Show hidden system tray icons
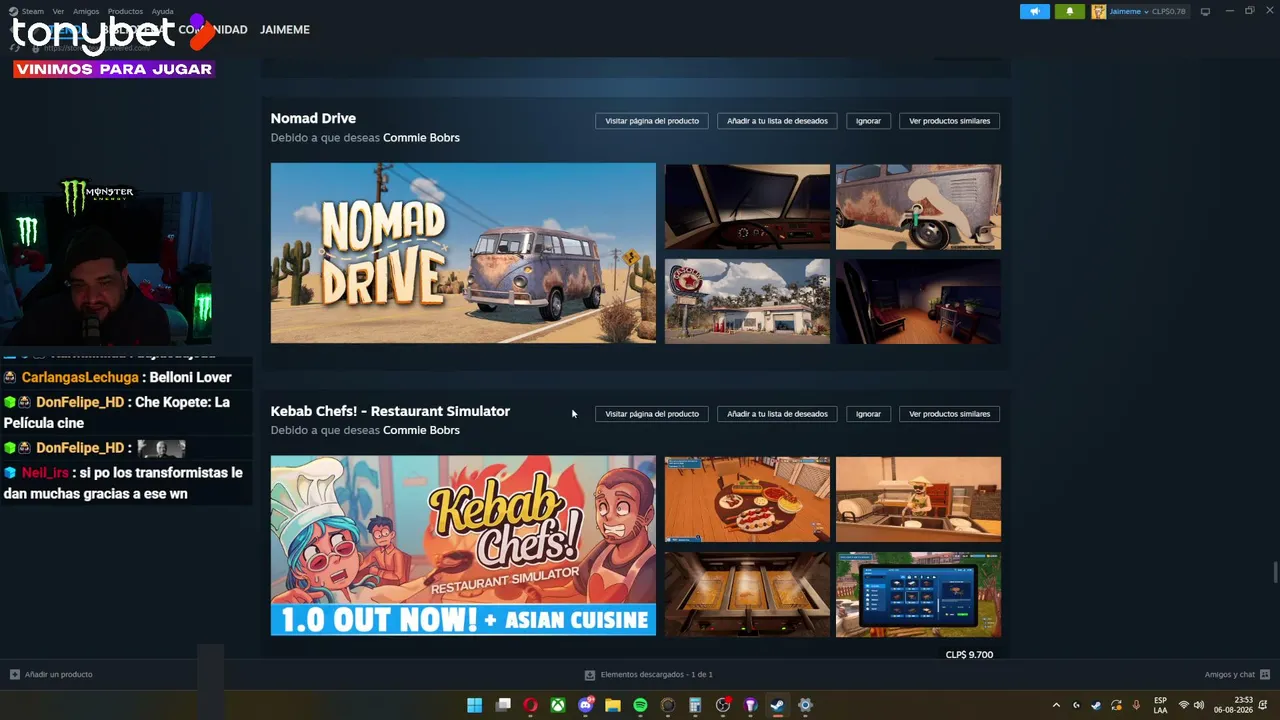 point(1056,705)
